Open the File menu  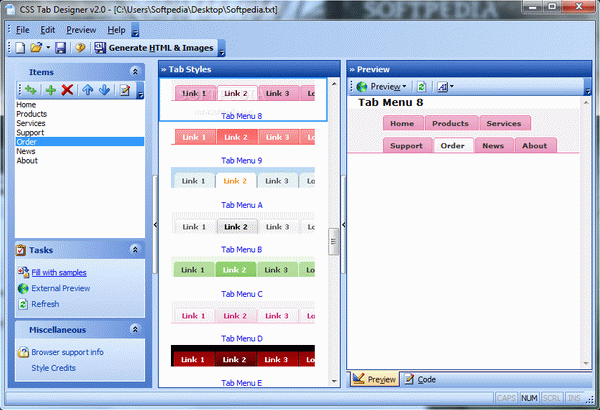click(x=23, y=30)
